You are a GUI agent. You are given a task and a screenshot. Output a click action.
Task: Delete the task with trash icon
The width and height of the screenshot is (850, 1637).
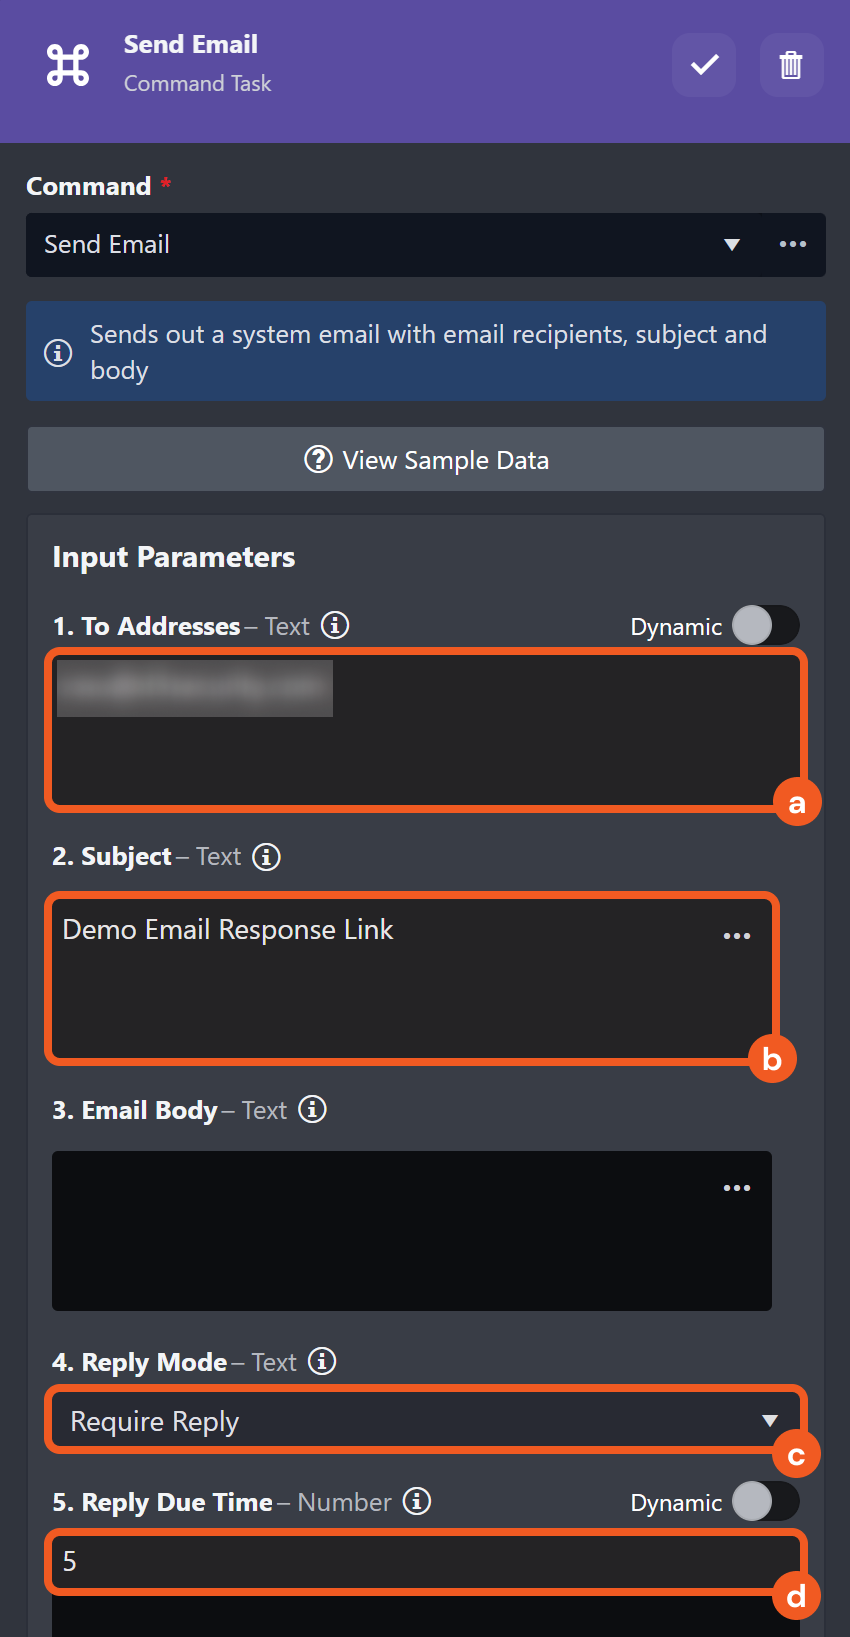(x=791, y=65)
